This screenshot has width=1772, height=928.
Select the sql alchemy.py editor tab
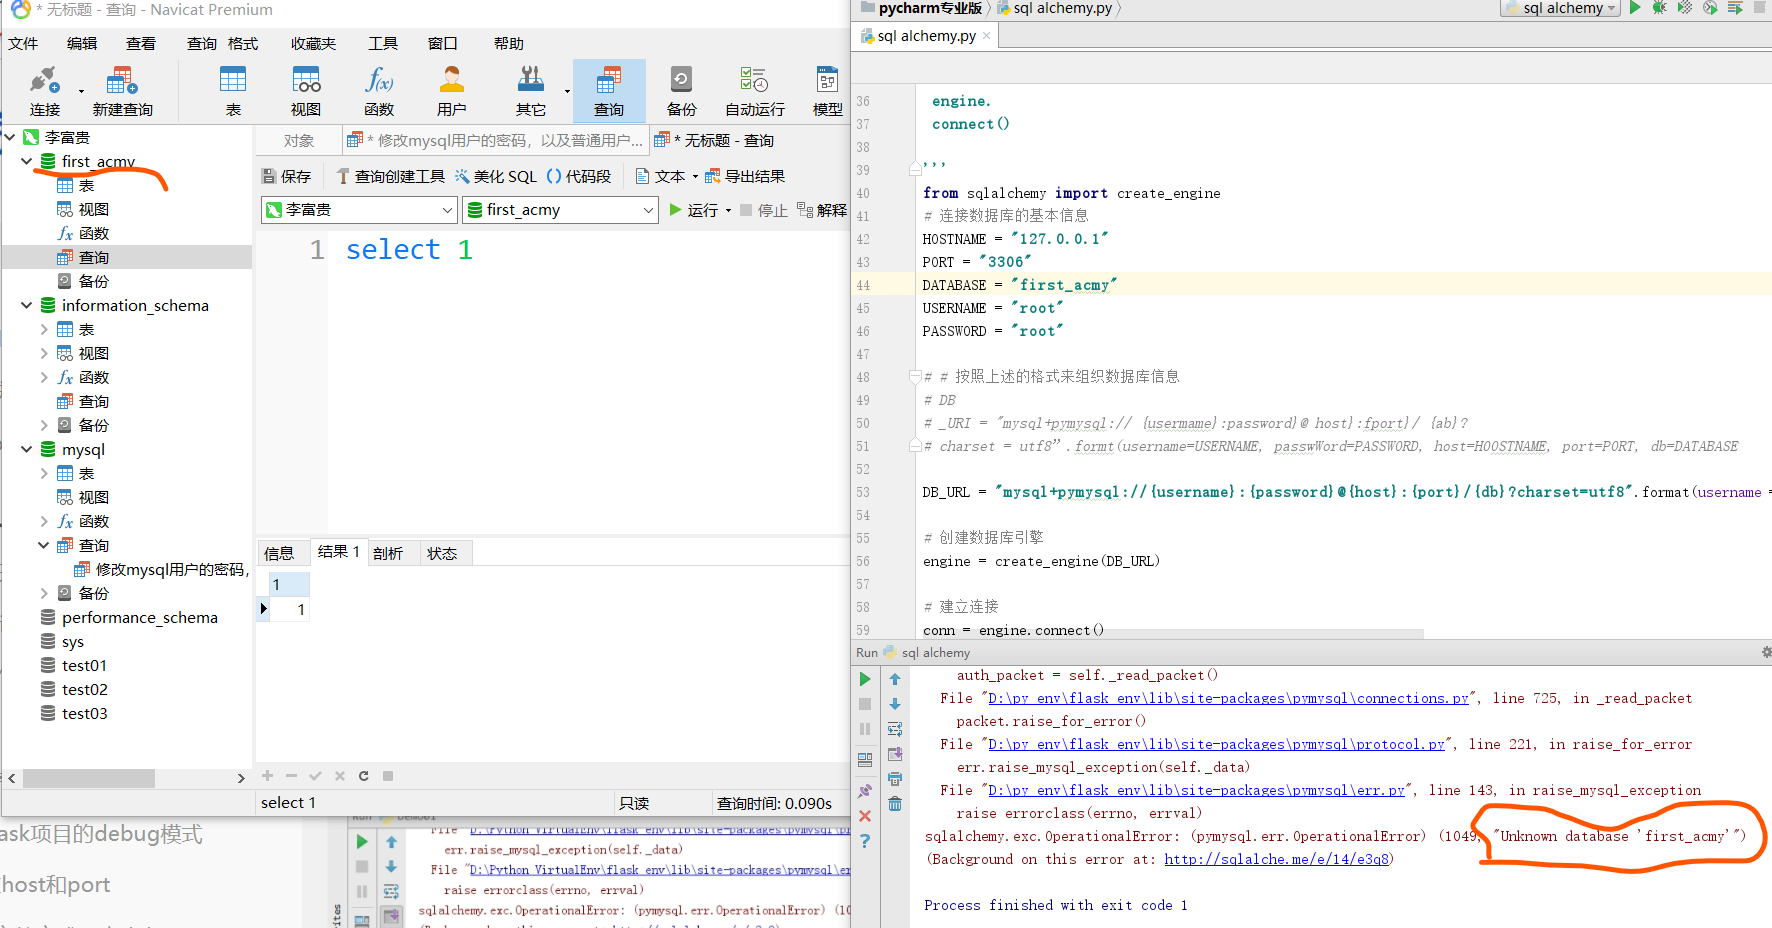[x=926, y=36]
